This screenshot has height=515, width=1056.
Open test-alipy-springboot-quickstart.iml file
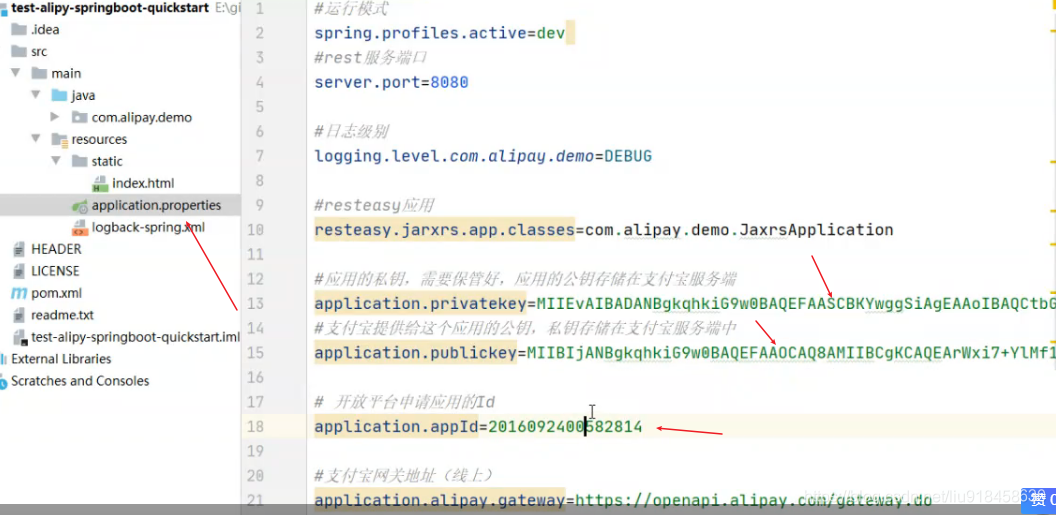click(x=135, y=337)
